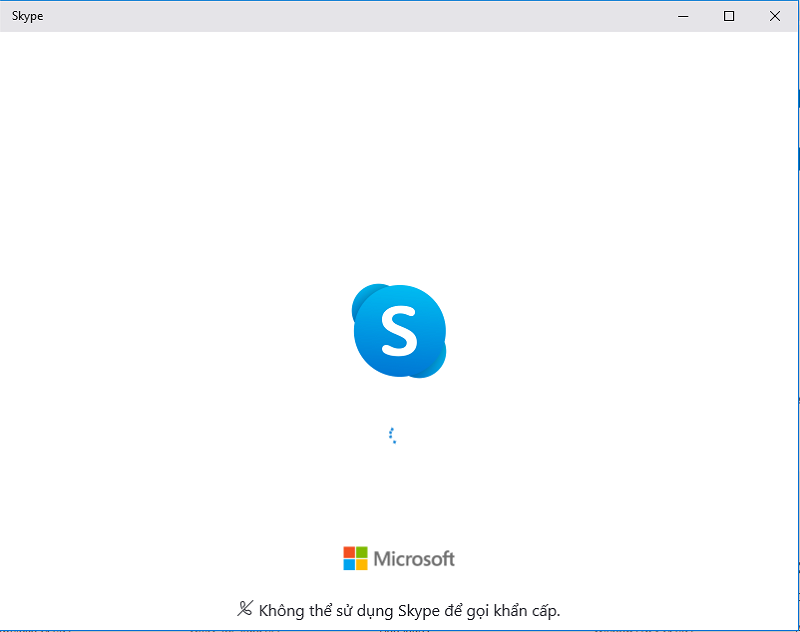
Task: Click the blue border at the window top
Action: click(400, 1)
